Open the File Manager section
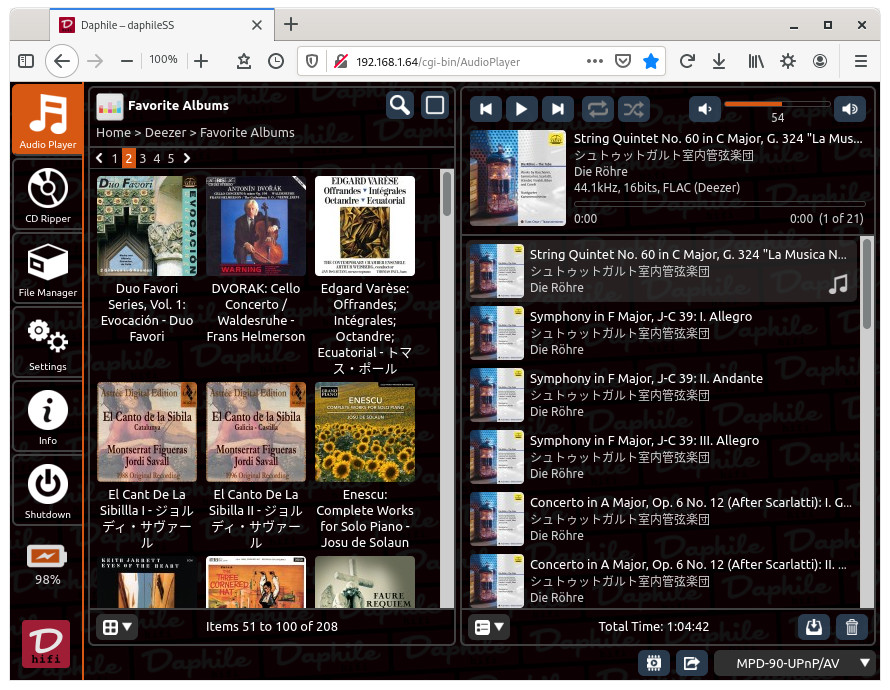 pyautogui.click(x=48, y=270)
